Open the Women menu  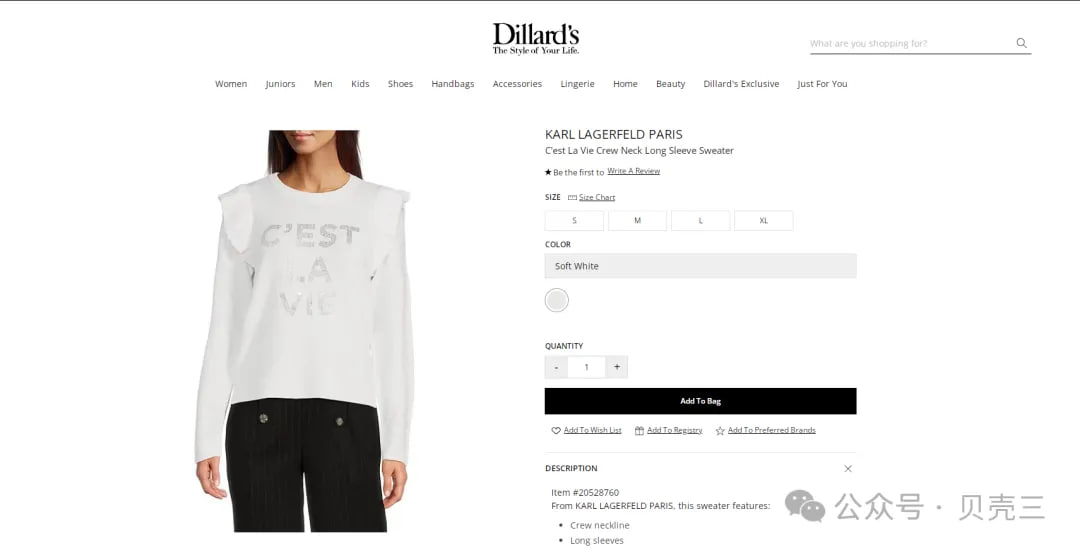pos(231,84)
